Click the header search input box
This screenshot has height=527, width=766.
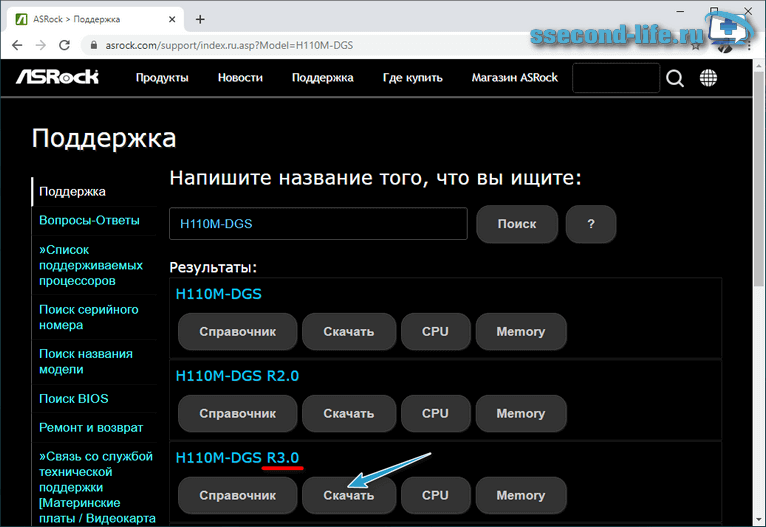(616, 78)
